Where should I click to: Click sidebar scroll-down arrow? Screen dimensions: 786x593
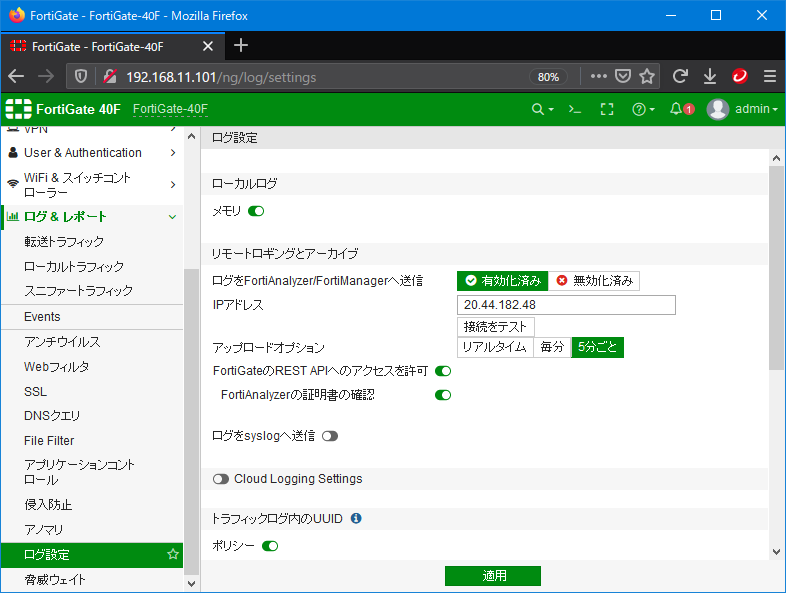click(x=191, y=583)
